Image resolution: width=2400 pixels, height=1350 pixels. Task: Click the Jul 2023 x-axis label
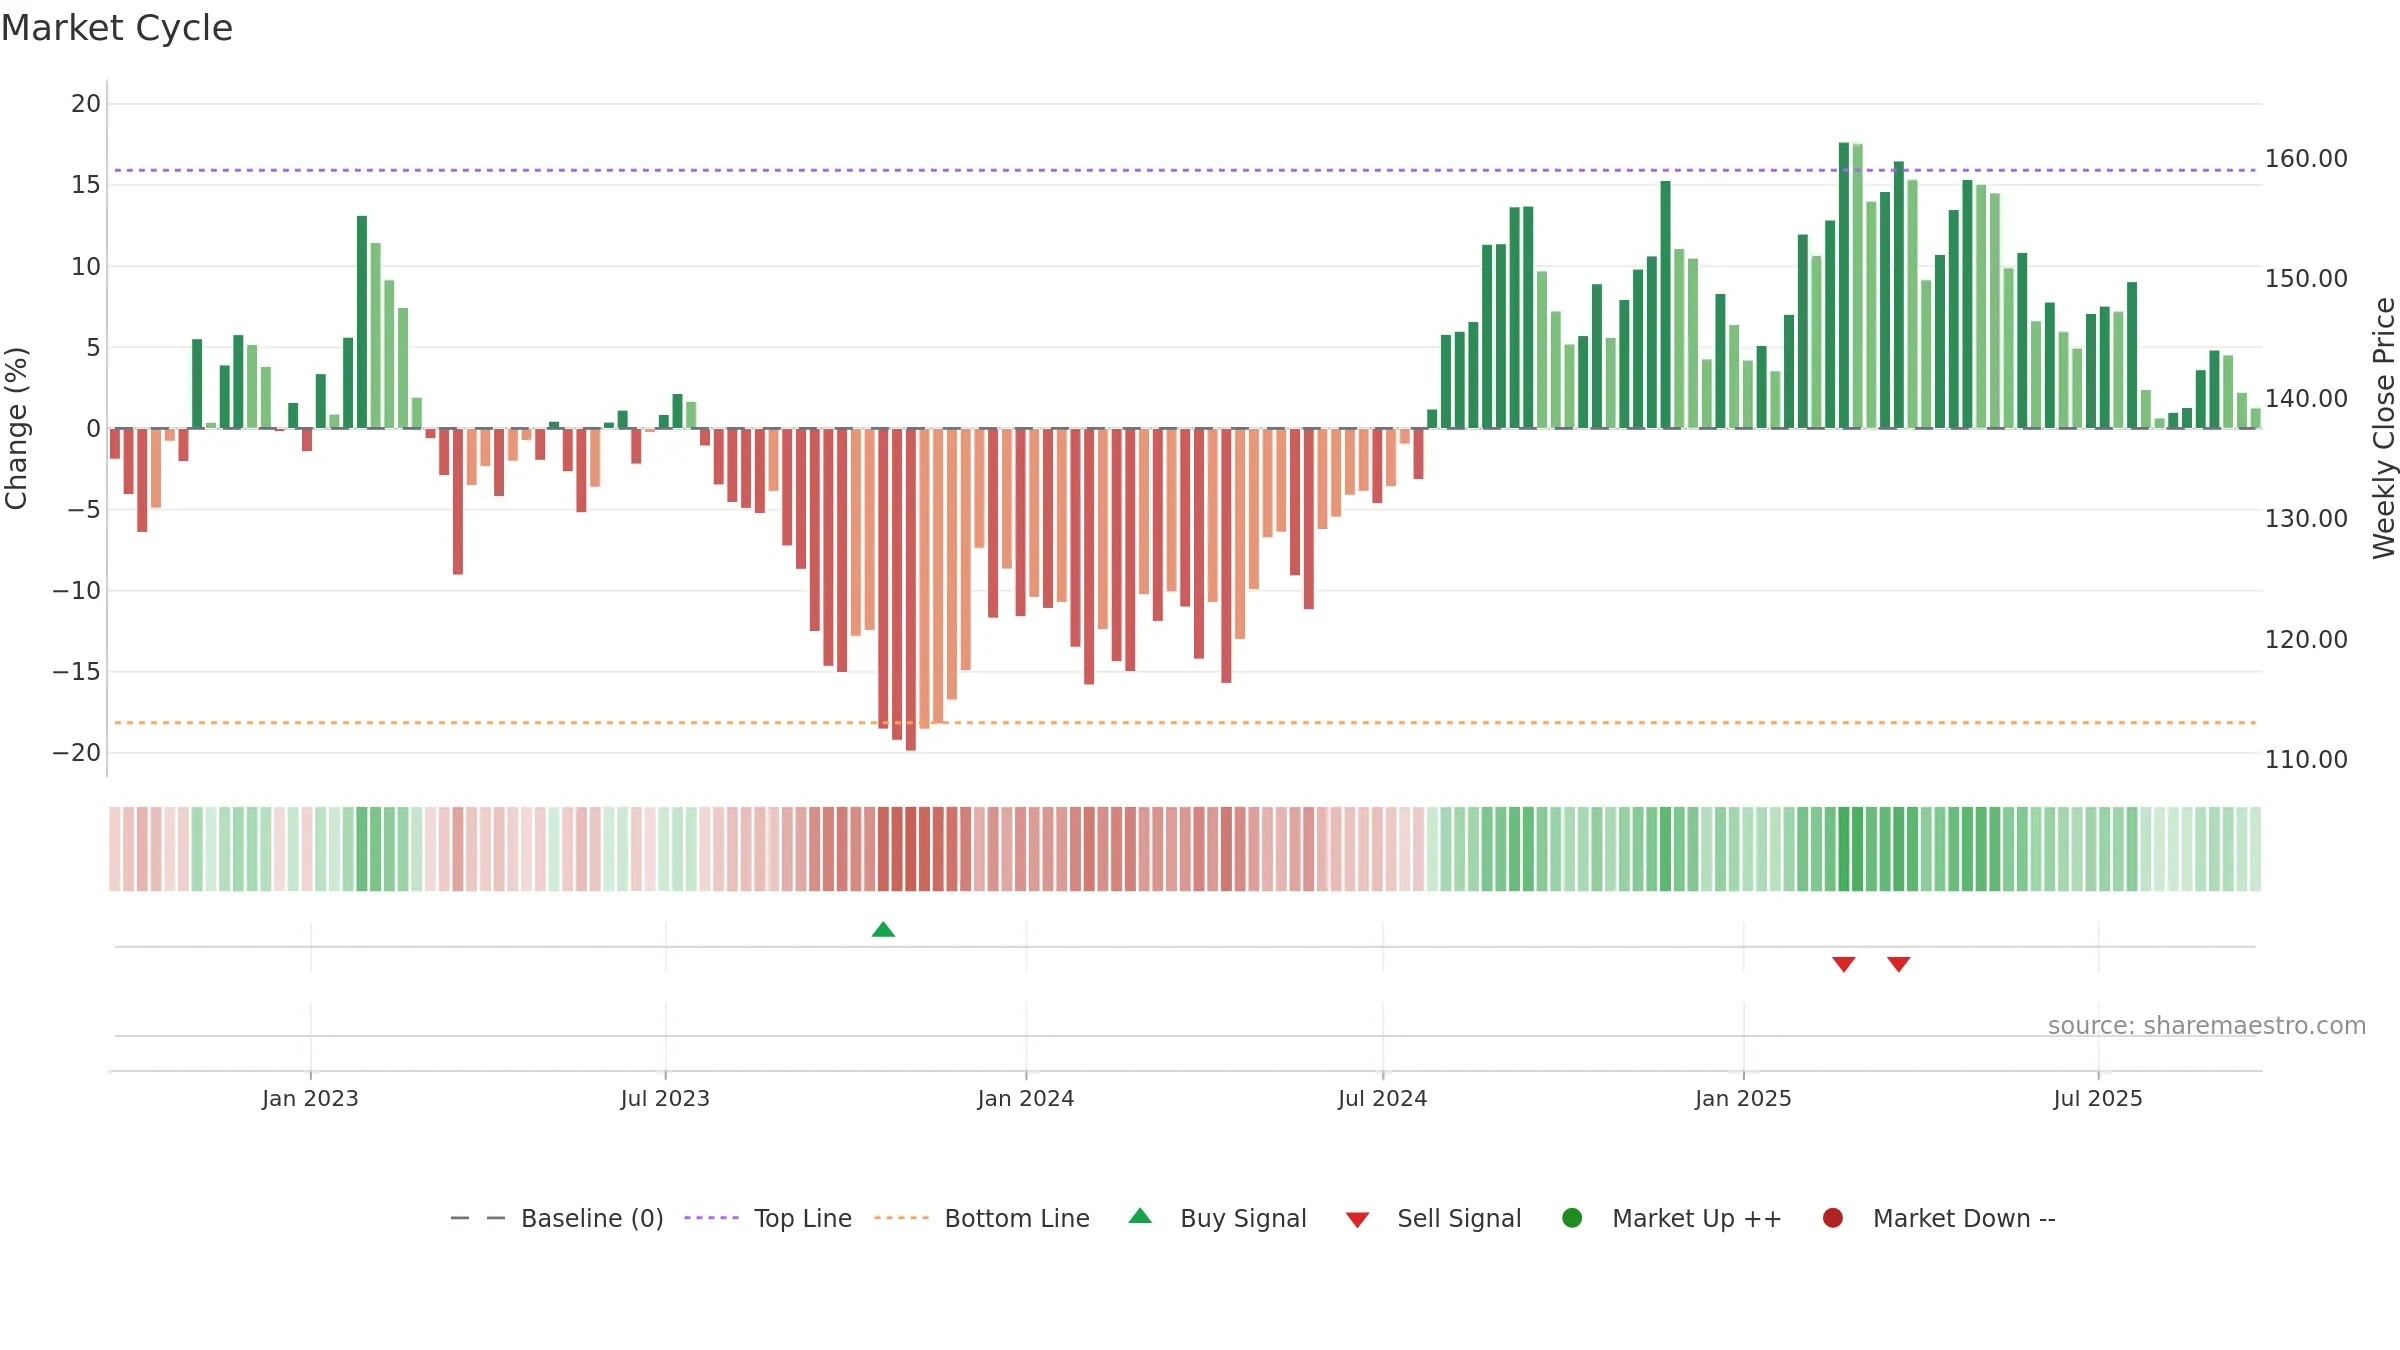(x=665, y=1098)
